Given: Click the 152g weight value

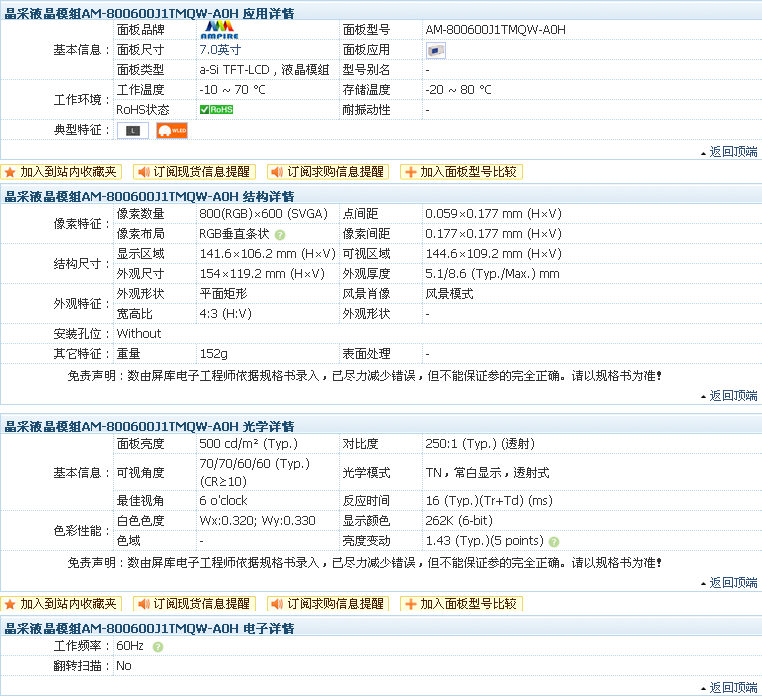Looking at the screenshot, I should (x=213, y=354).
